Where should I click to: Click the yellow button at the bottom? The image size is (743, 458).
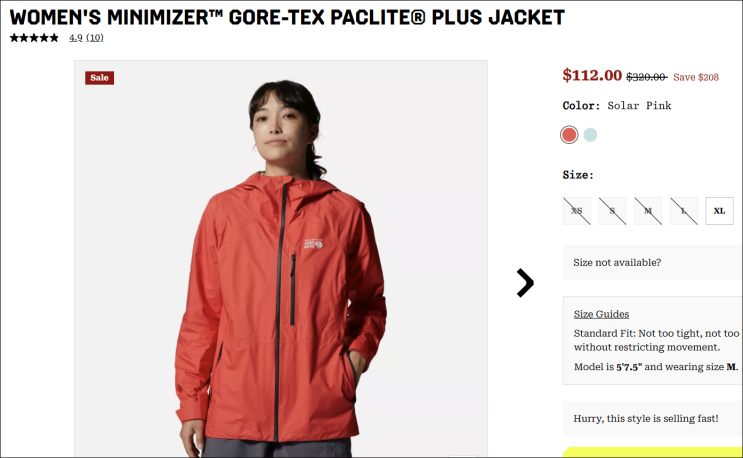pyautogui.click(x=652, y=452)
